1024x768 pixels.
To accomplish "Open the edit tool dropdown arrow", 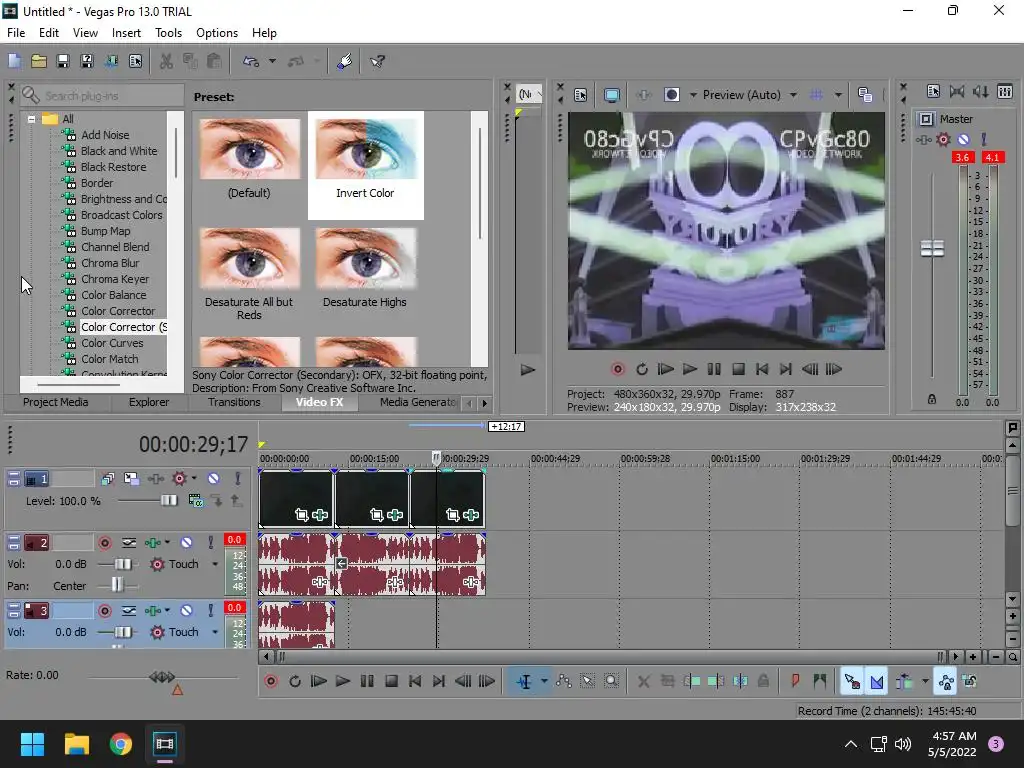I will pos(544,682).
